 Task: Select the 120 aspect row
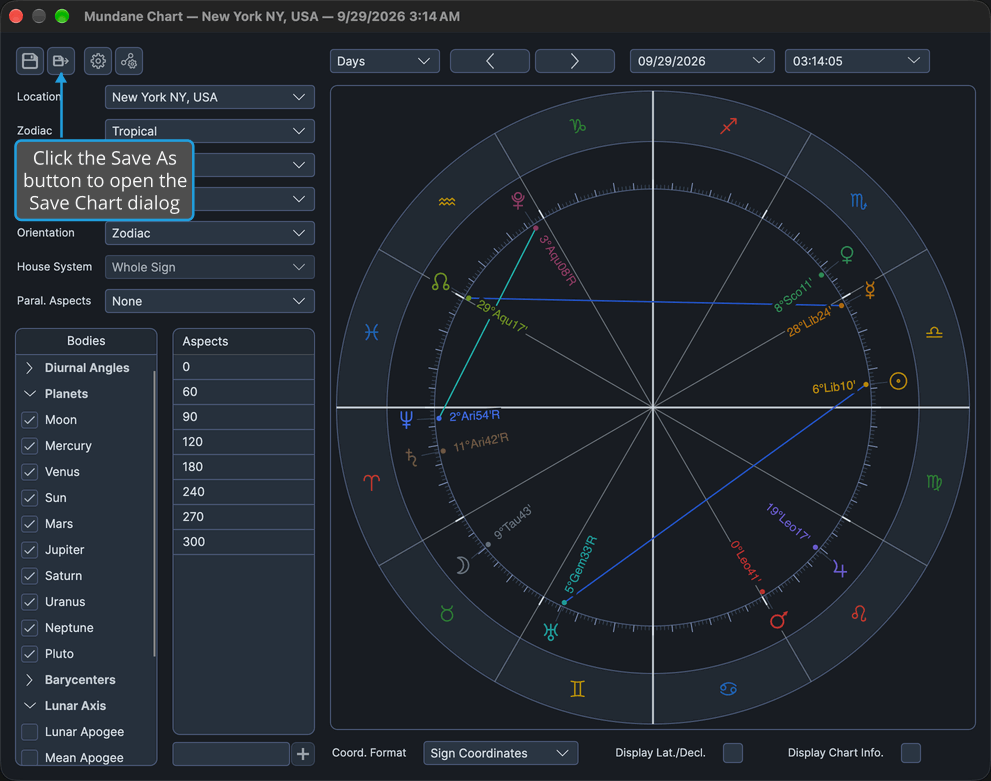coord(244,442)
